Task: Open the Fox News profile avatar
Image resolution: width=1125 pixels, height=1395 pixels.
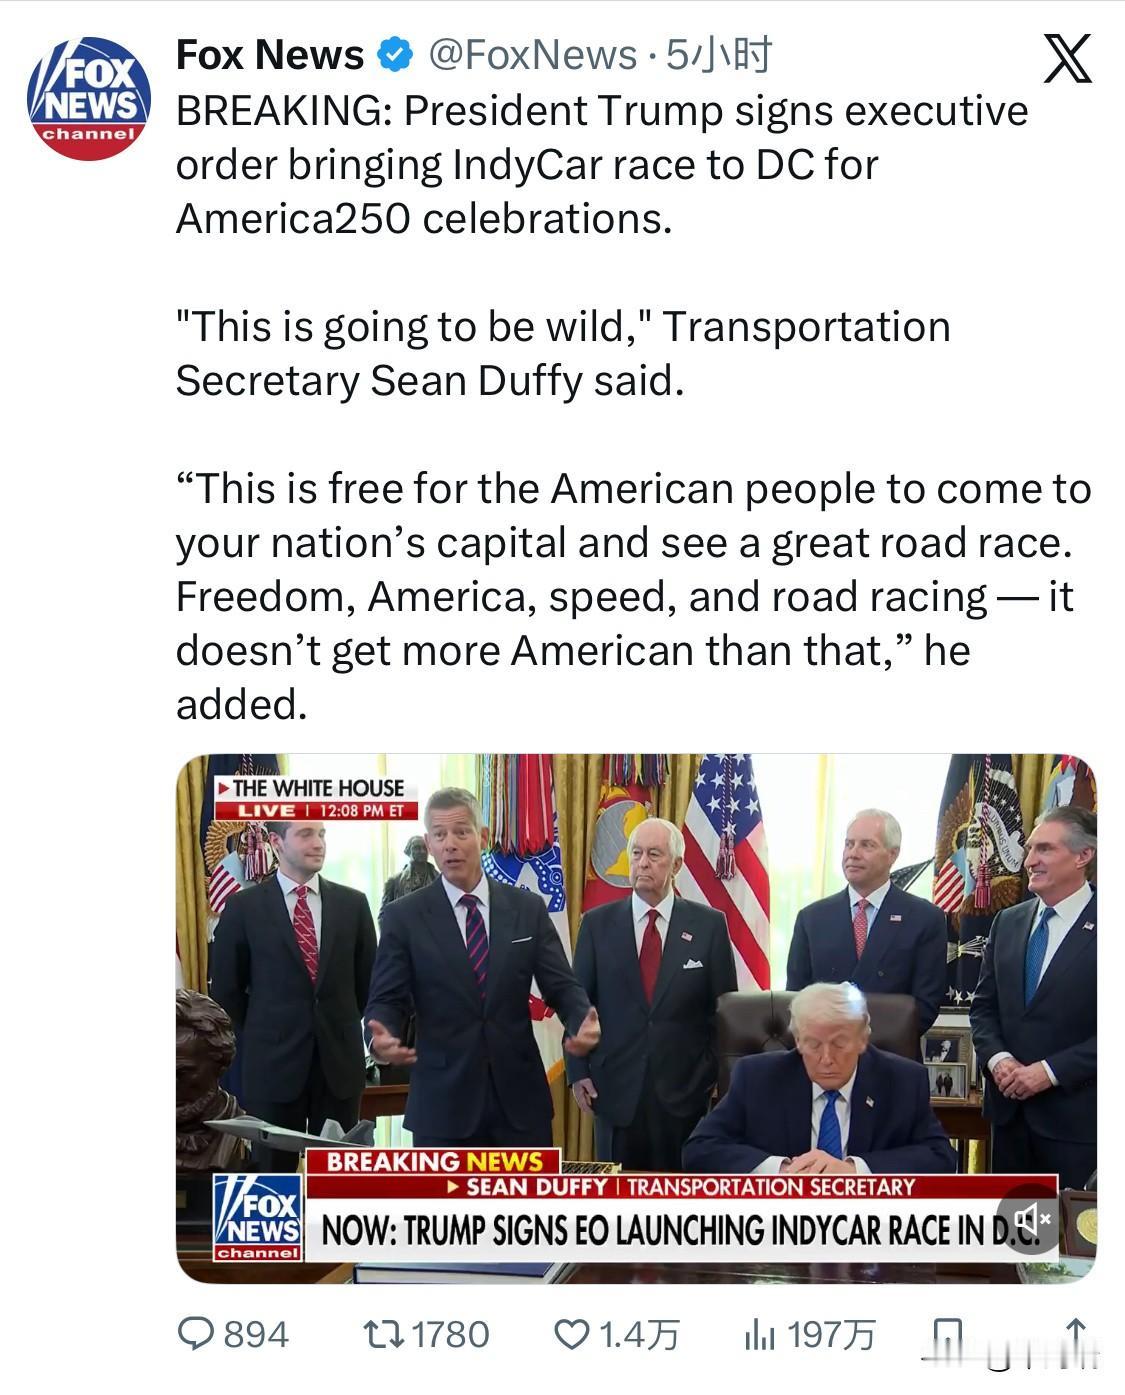Action: (88, 98)
